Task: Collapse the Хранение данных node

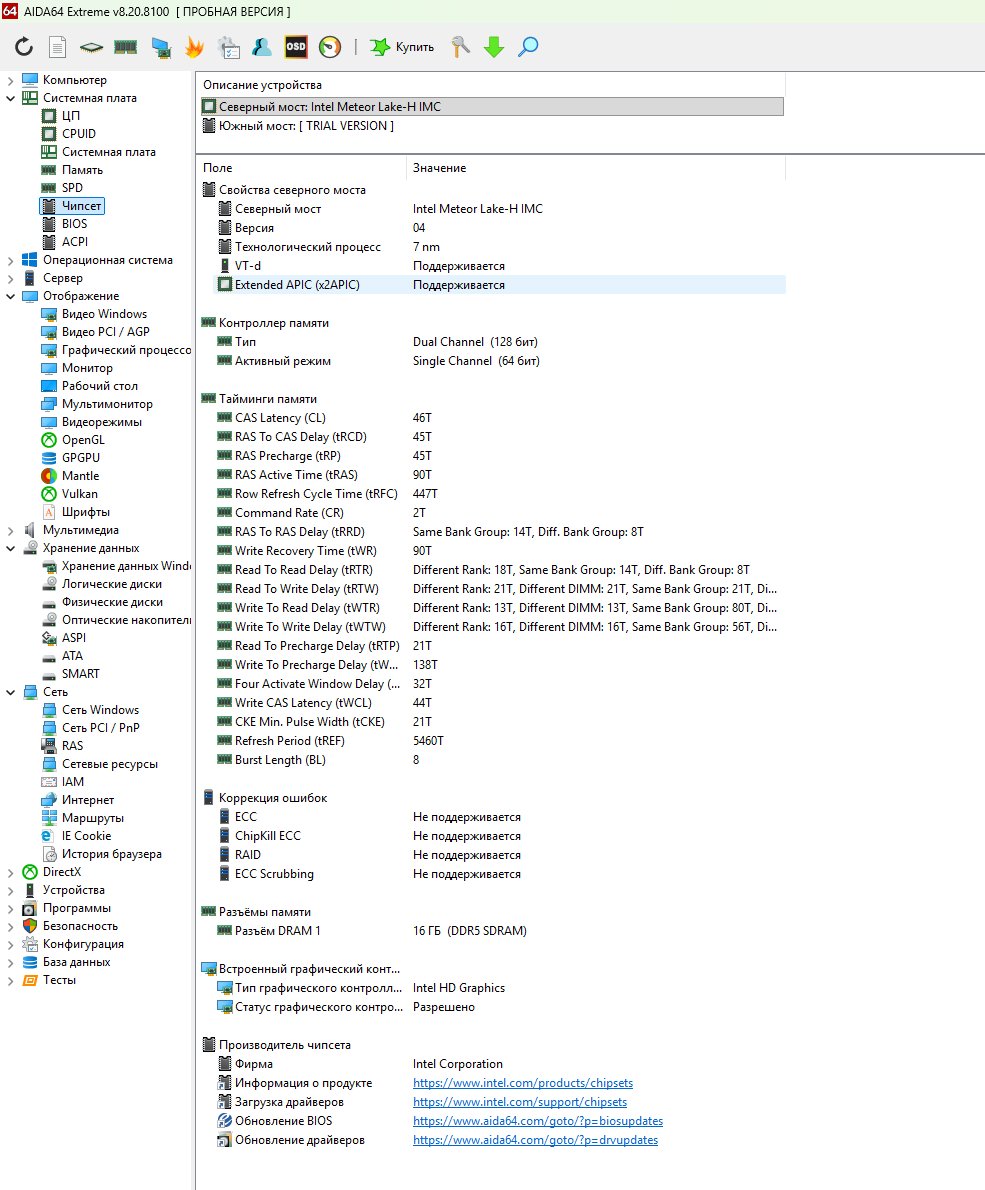Action: coord(11,548)
